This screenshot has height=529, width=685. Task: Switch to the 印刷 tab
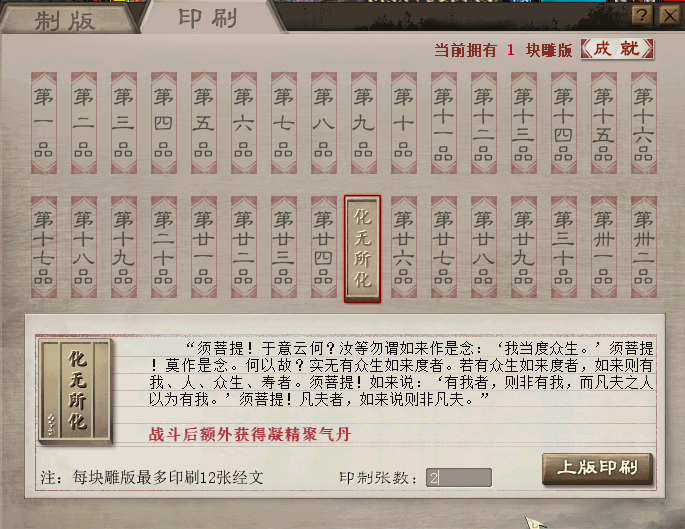point(209,18)
